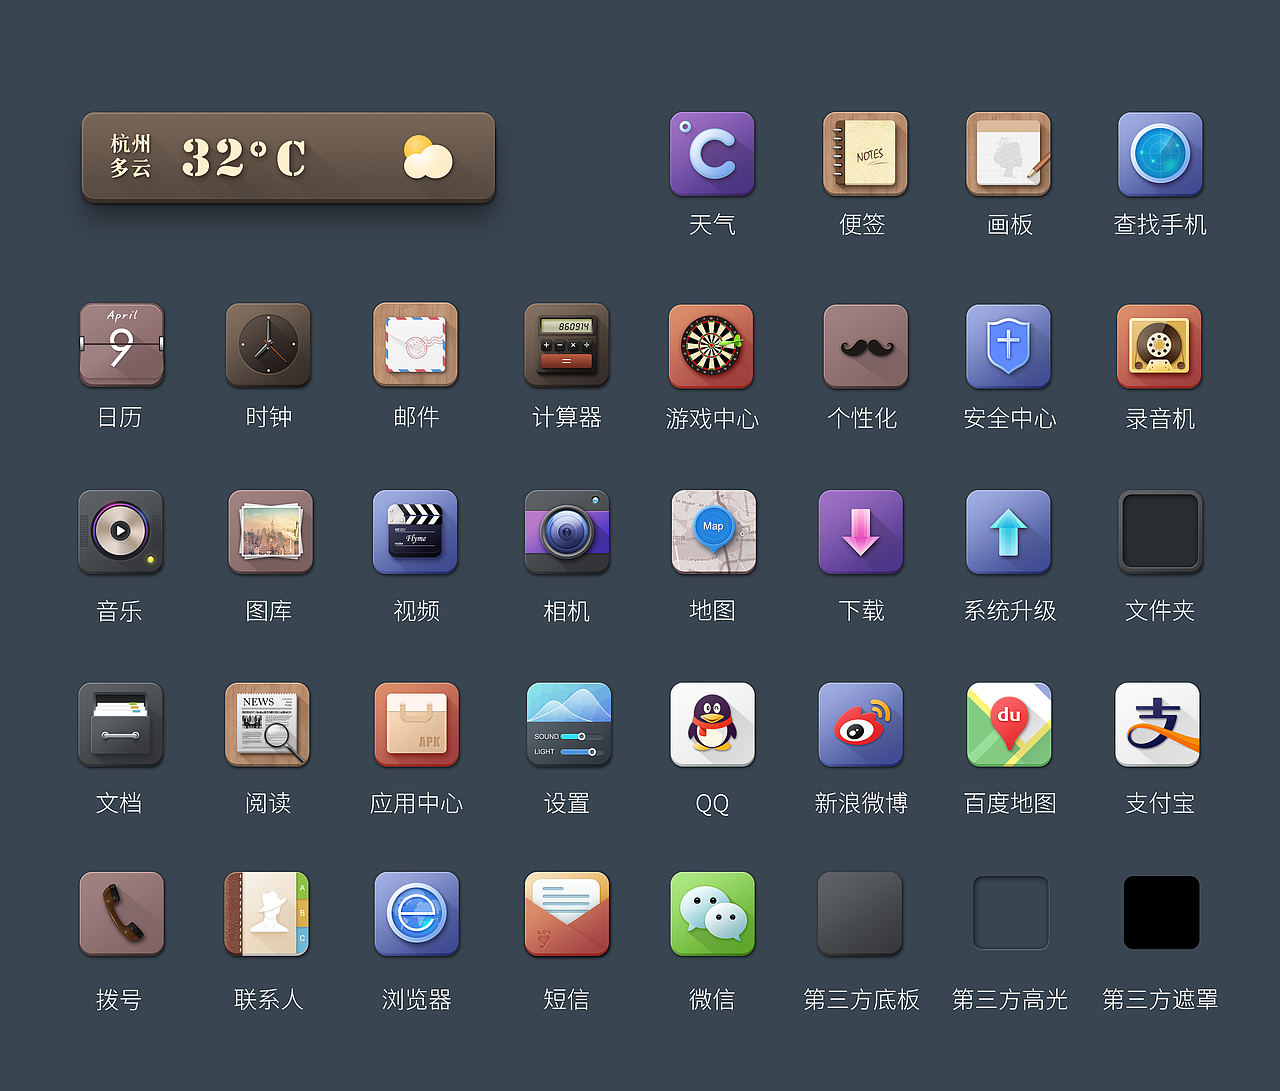Open the 支付宝 Alipay app
The height and width of the screenshot is (1091, 1280).
pos(1157,725)
